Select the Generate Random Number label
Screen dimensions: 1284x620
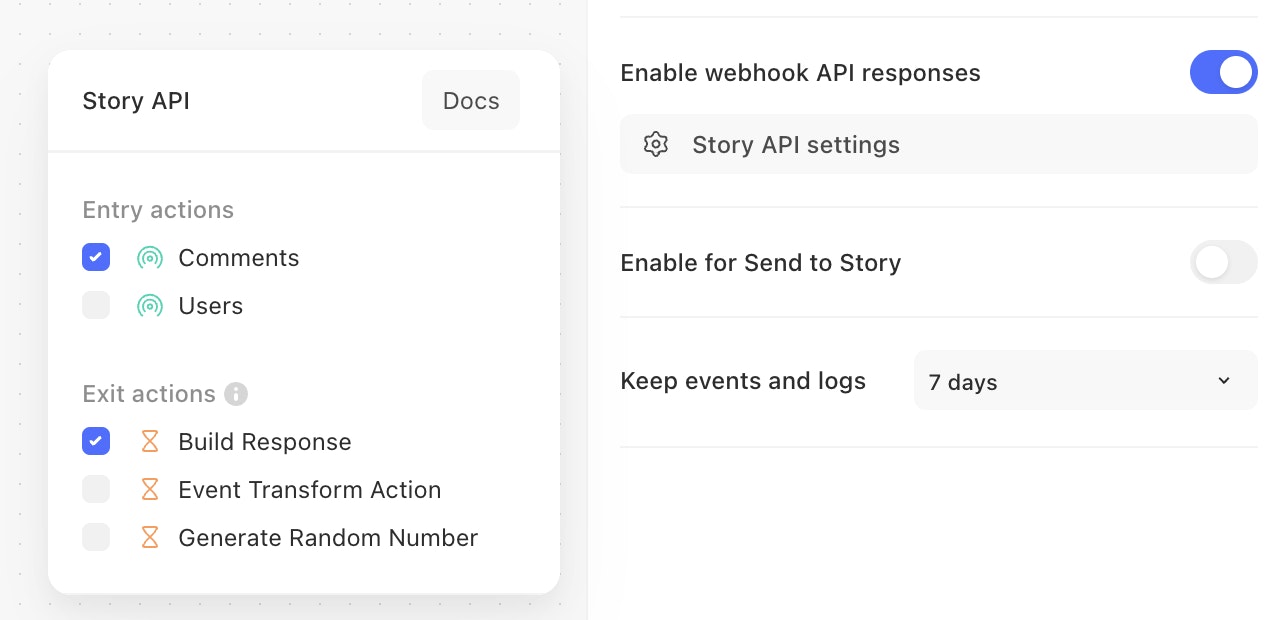(x=328, y=538)
